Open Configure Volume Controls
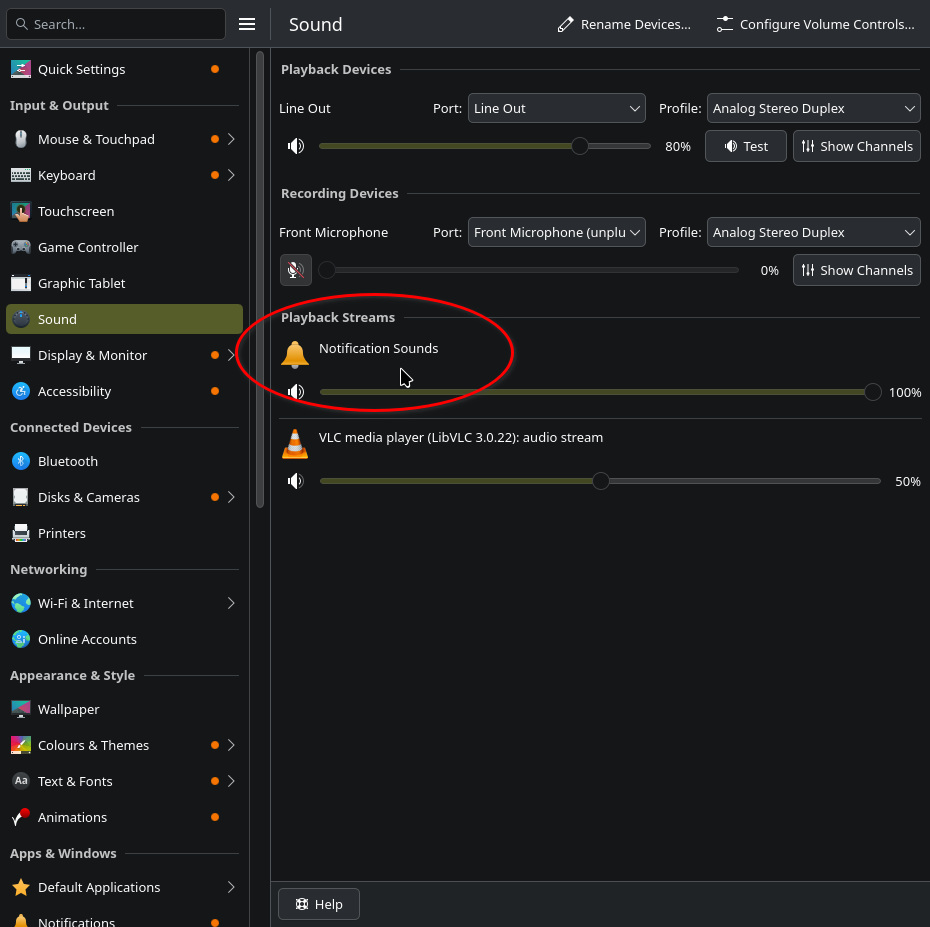 tap(816, 24)
